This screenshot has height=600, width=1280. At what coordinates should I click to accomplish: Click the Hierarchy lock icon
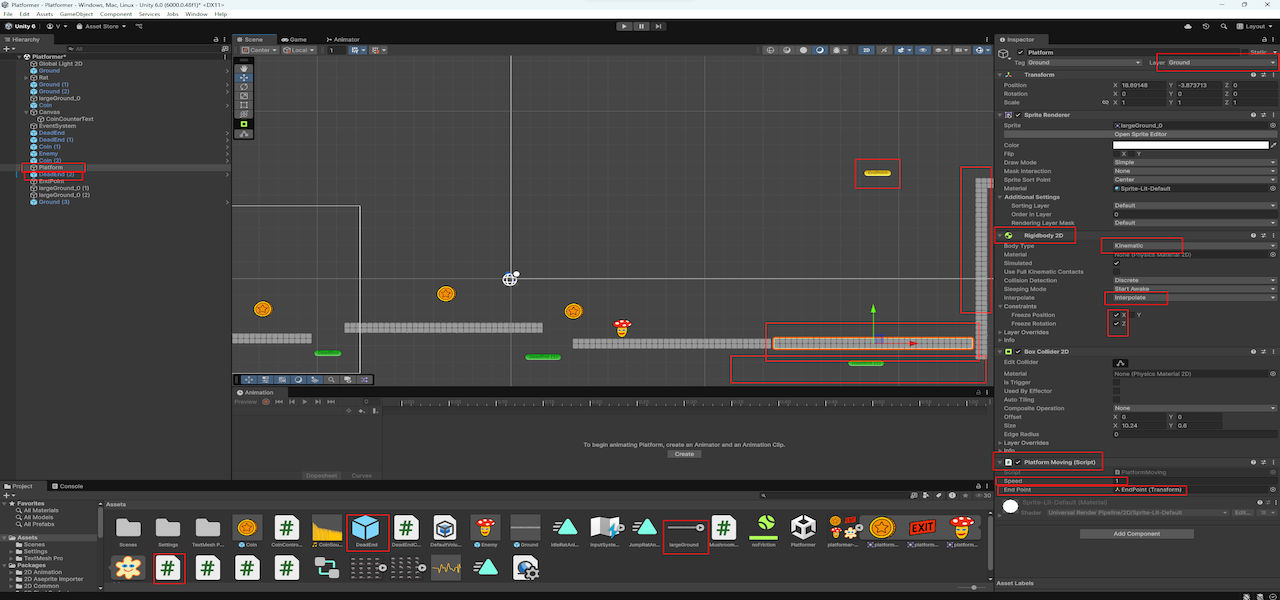pyautogui.click(x=217, y=39)
